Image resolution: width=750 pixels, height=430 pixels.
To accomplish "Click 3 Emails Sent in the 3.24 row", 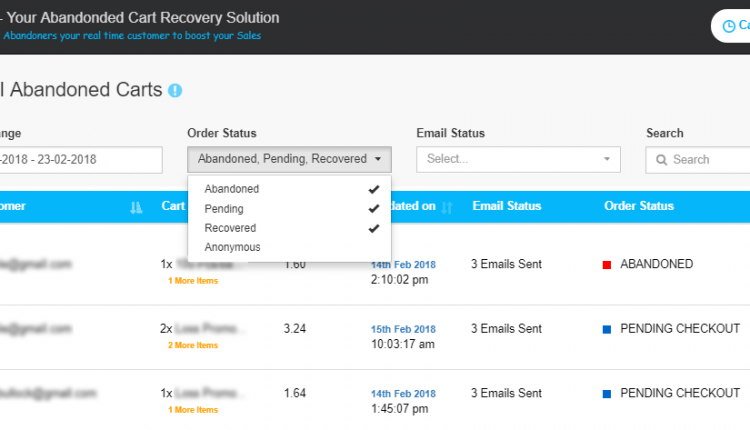I will click(506, 329).
